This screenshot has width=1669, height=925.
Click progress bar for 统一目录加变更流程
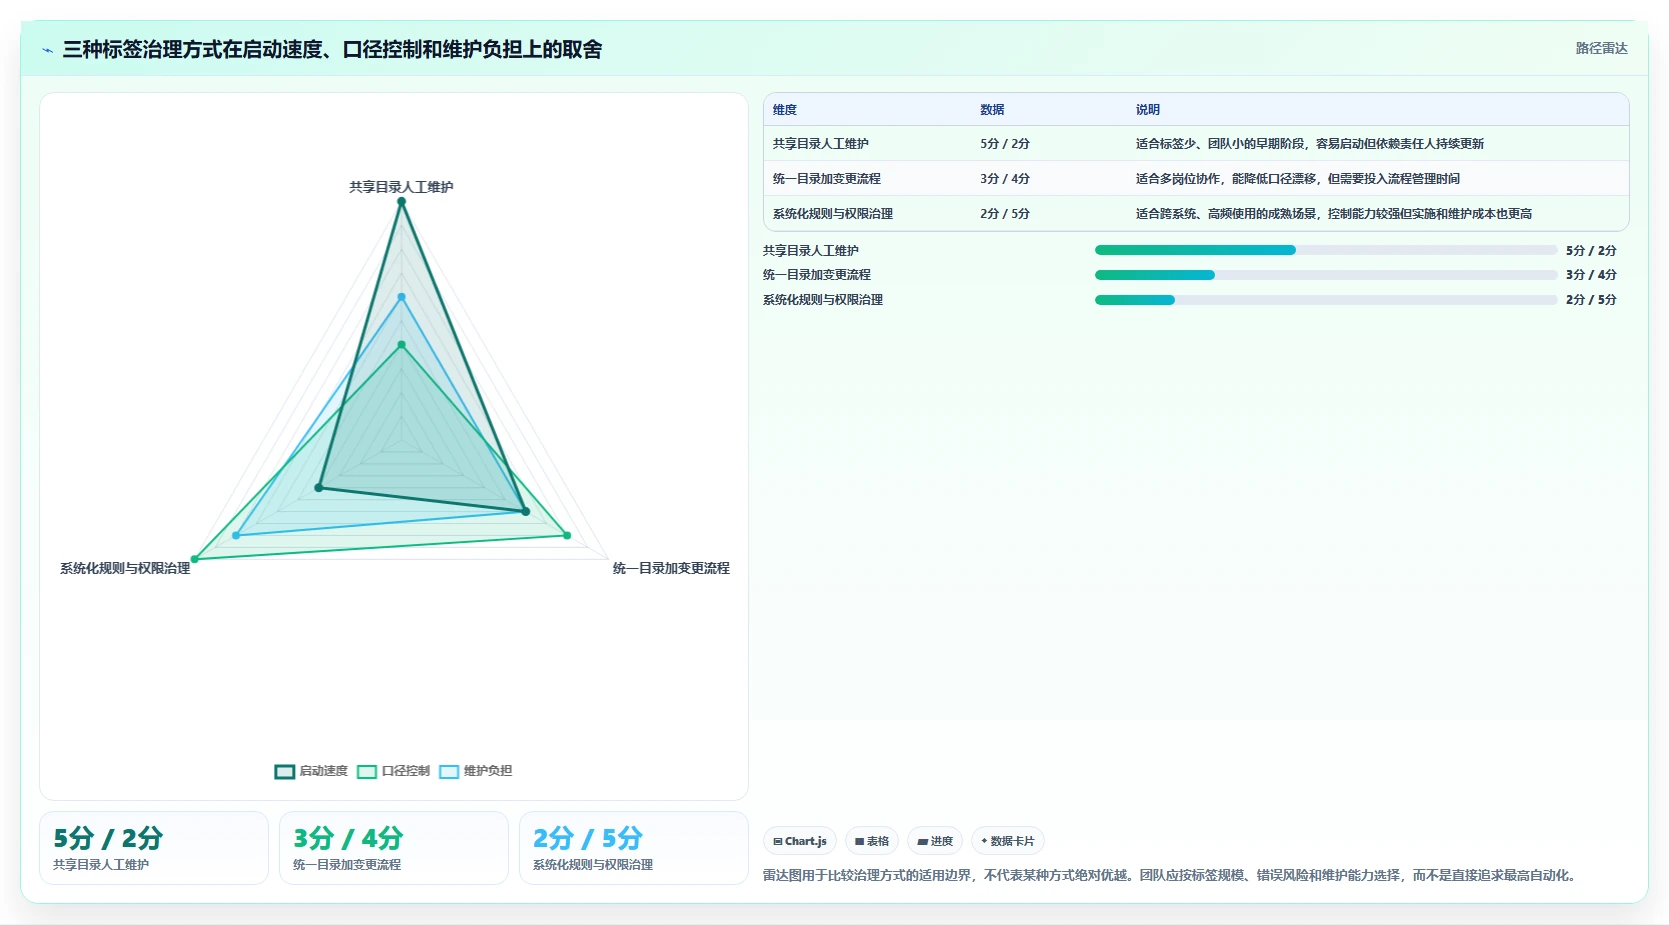tap(1326, 275)
